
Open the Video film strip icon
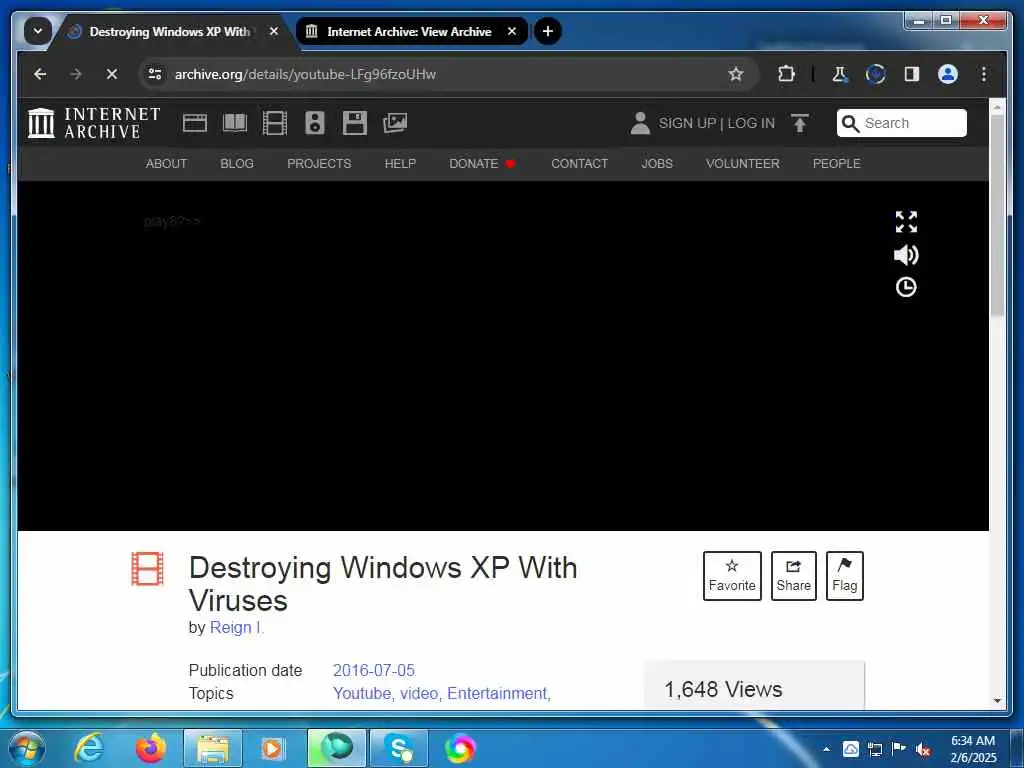275,123
